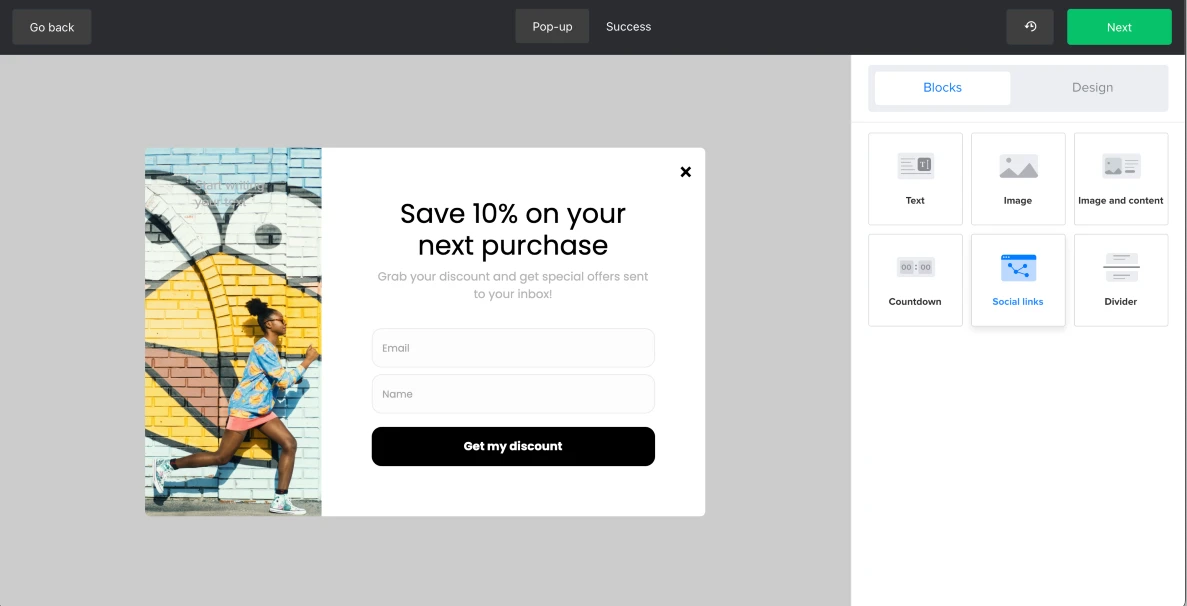Image resolution: width=1187 pixels, height=606 pixels.
Task: Add a Countdown timer block
Action: point(915,280)
